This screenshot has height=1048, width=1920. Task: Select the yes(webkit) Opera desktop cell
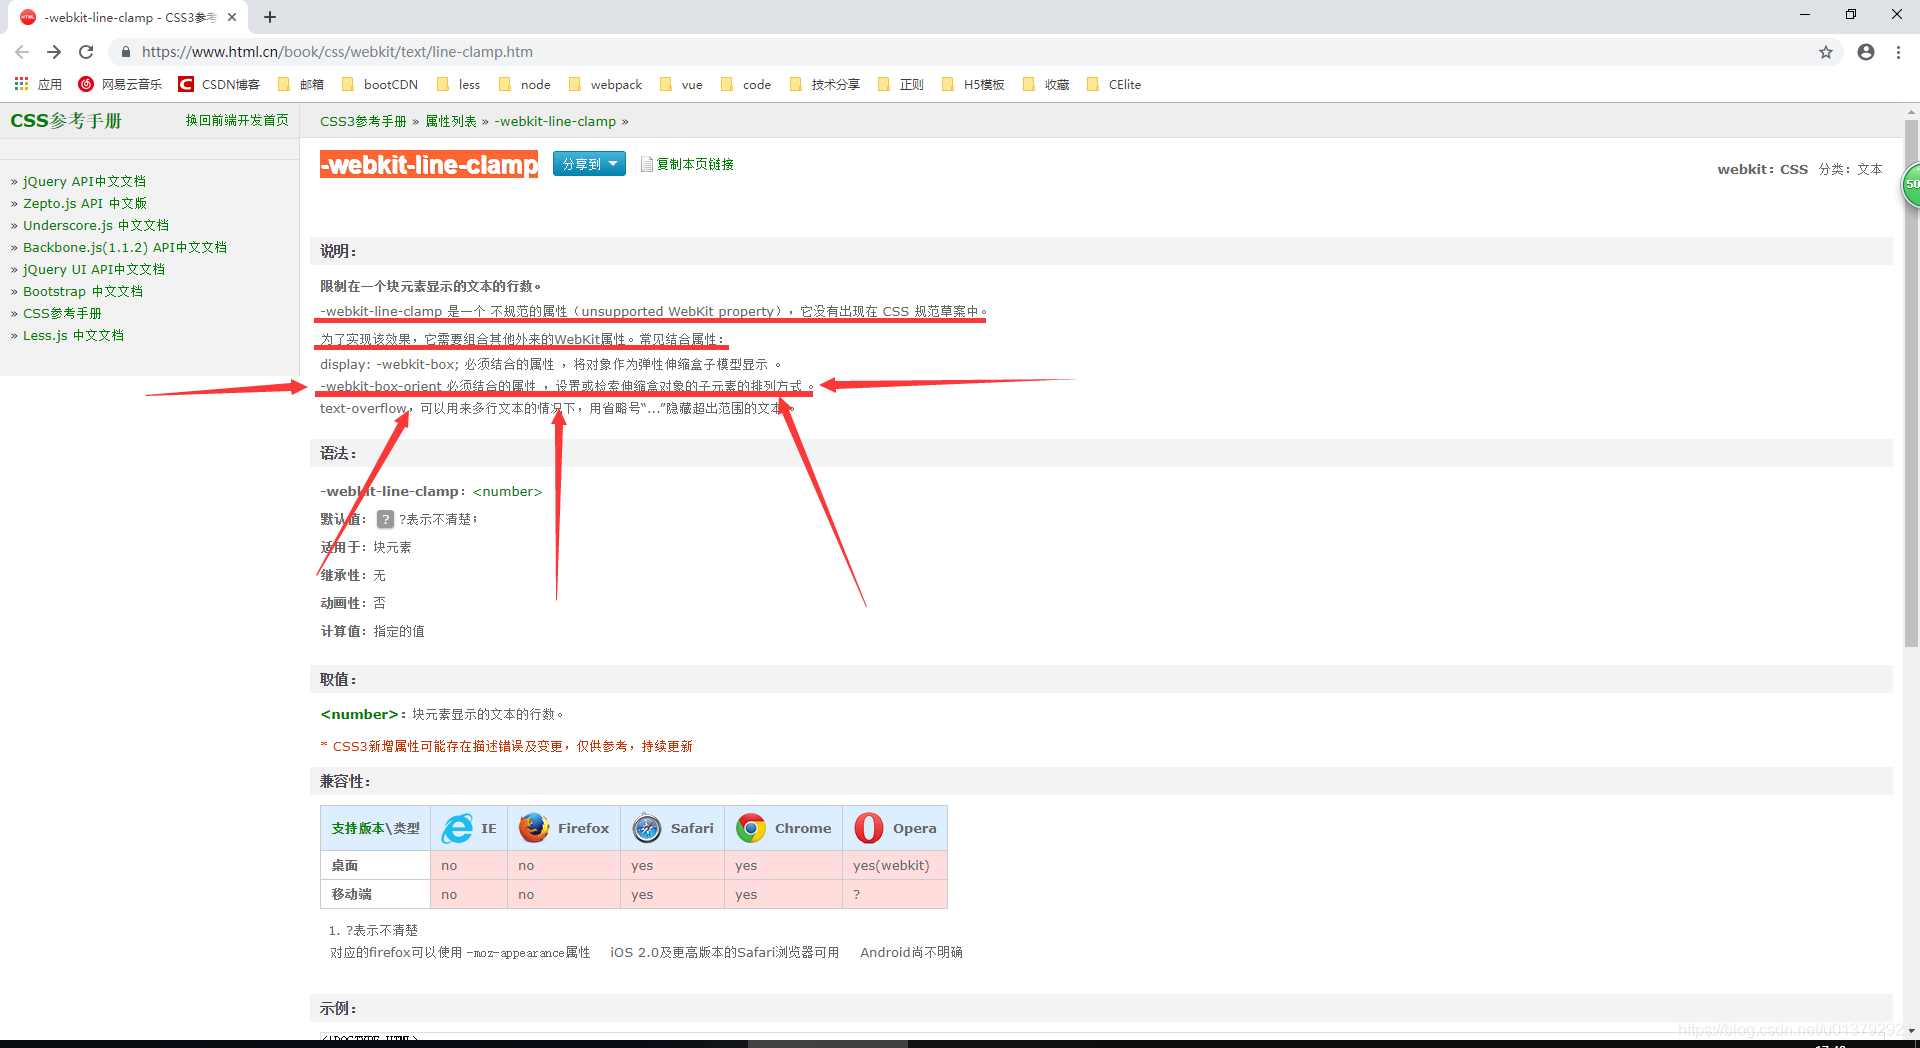click(895, 865)
